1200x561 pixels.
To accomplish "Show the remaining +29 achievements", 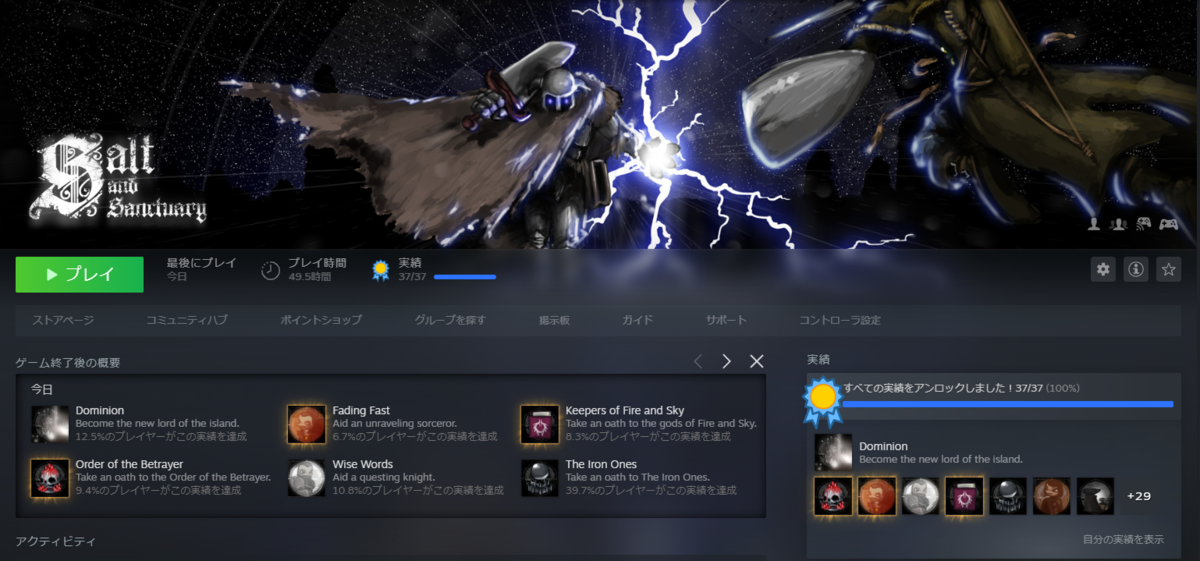I will [1138, 496].
